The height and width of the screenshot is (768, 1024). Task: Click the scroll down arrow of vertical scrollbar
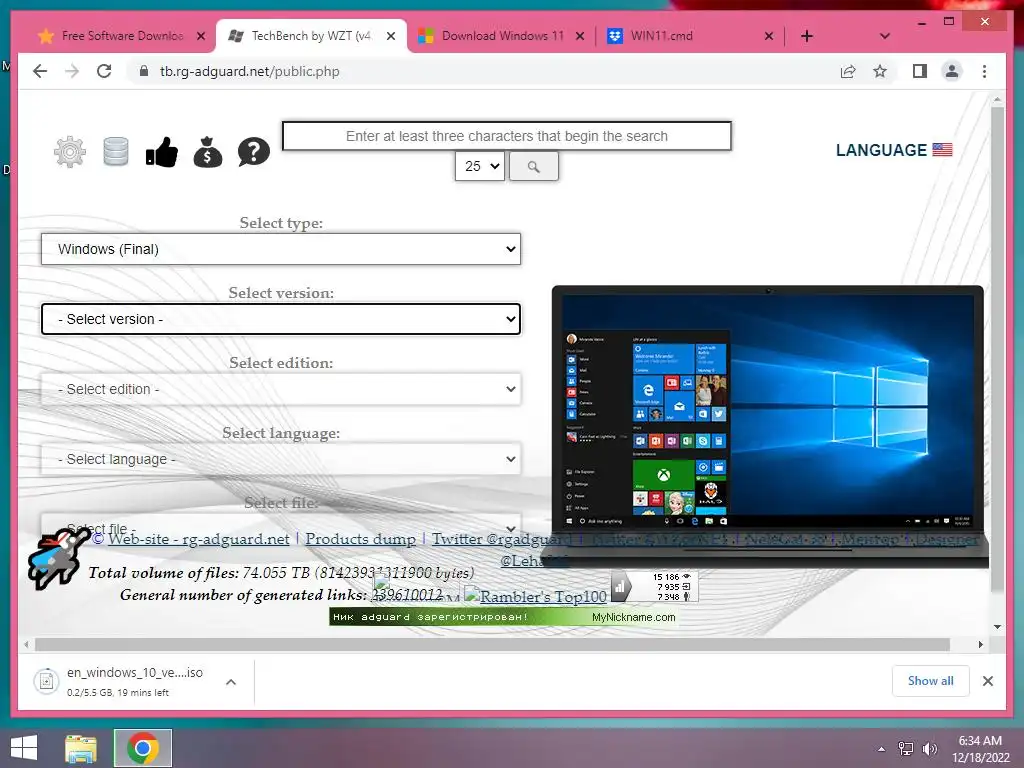tap(997, 627)
